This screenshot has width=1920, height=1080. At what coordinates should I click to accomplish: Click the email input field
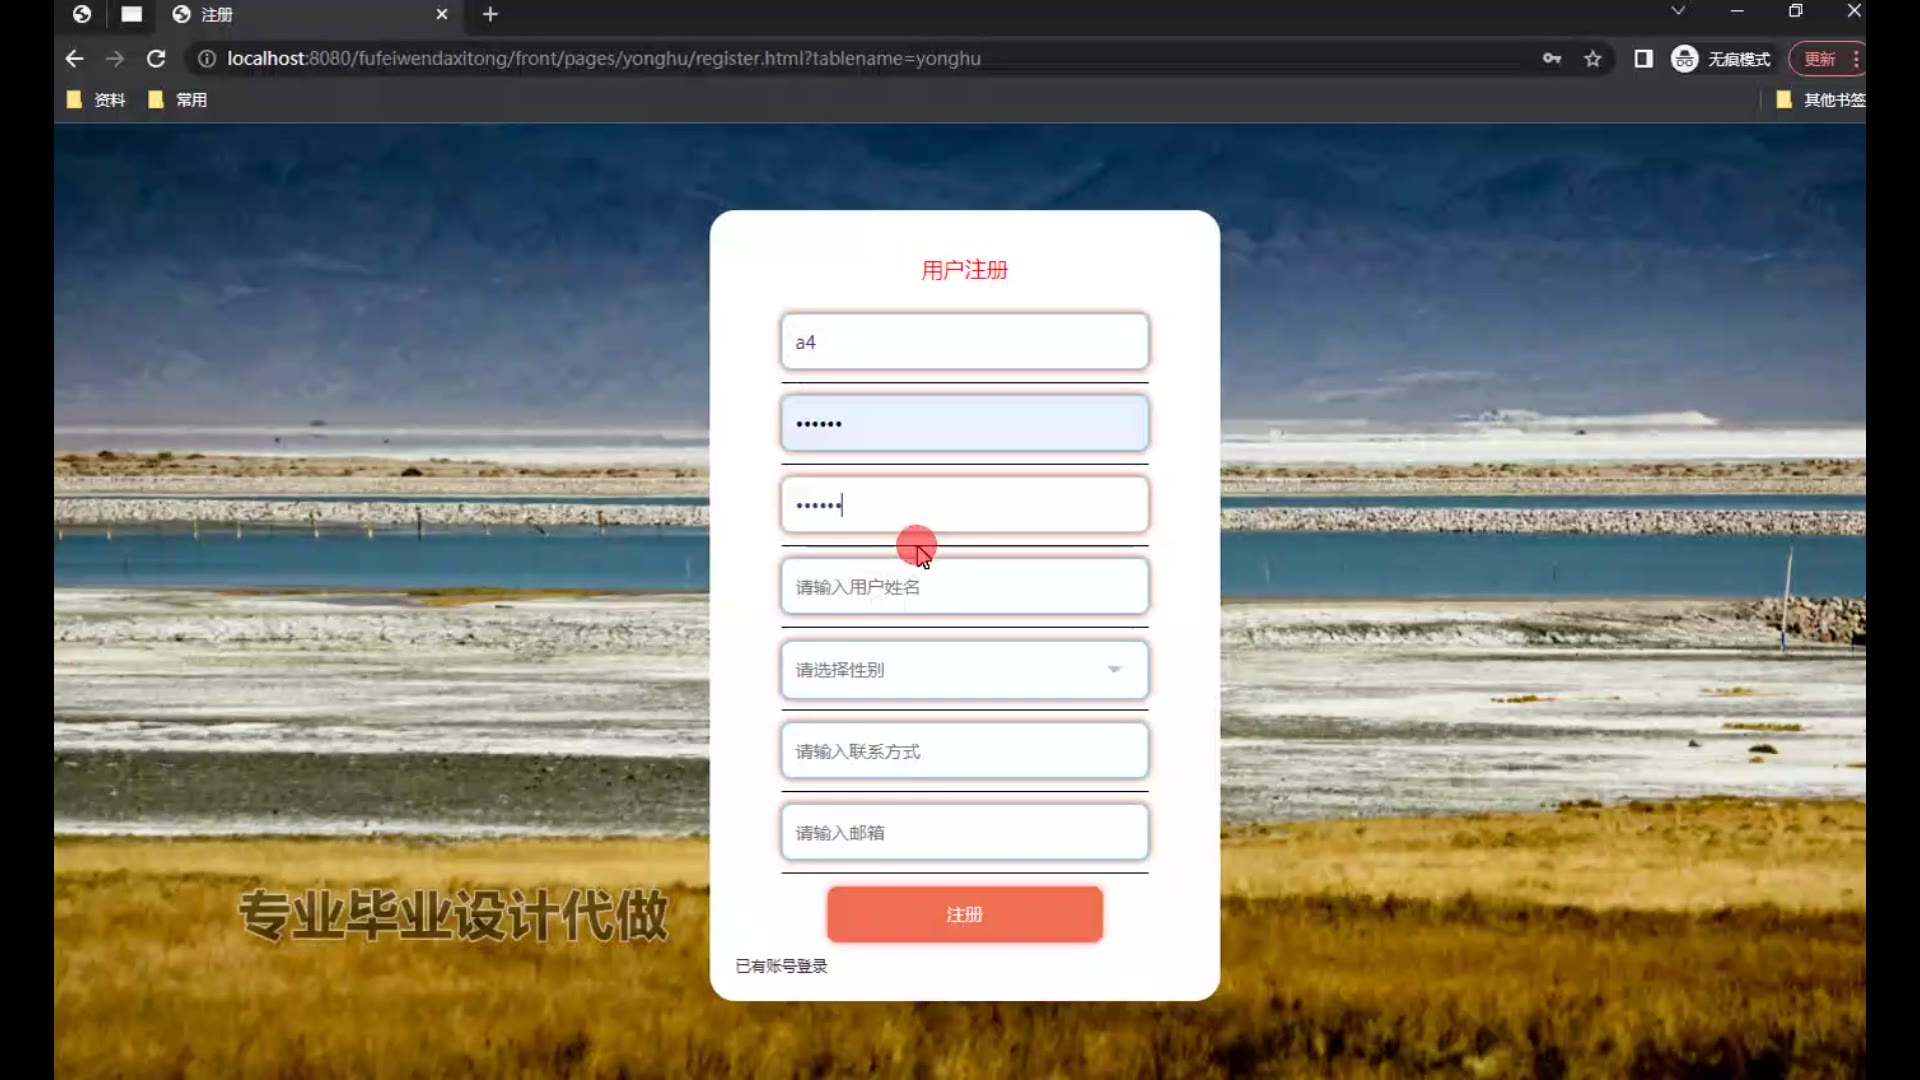964,833
